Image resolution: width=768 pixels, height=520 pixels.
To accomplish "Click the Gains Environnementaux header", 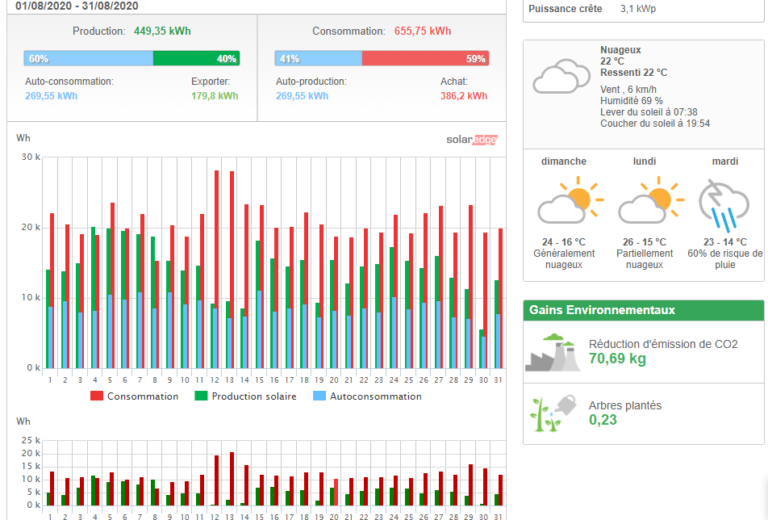I will pos(643,310).
